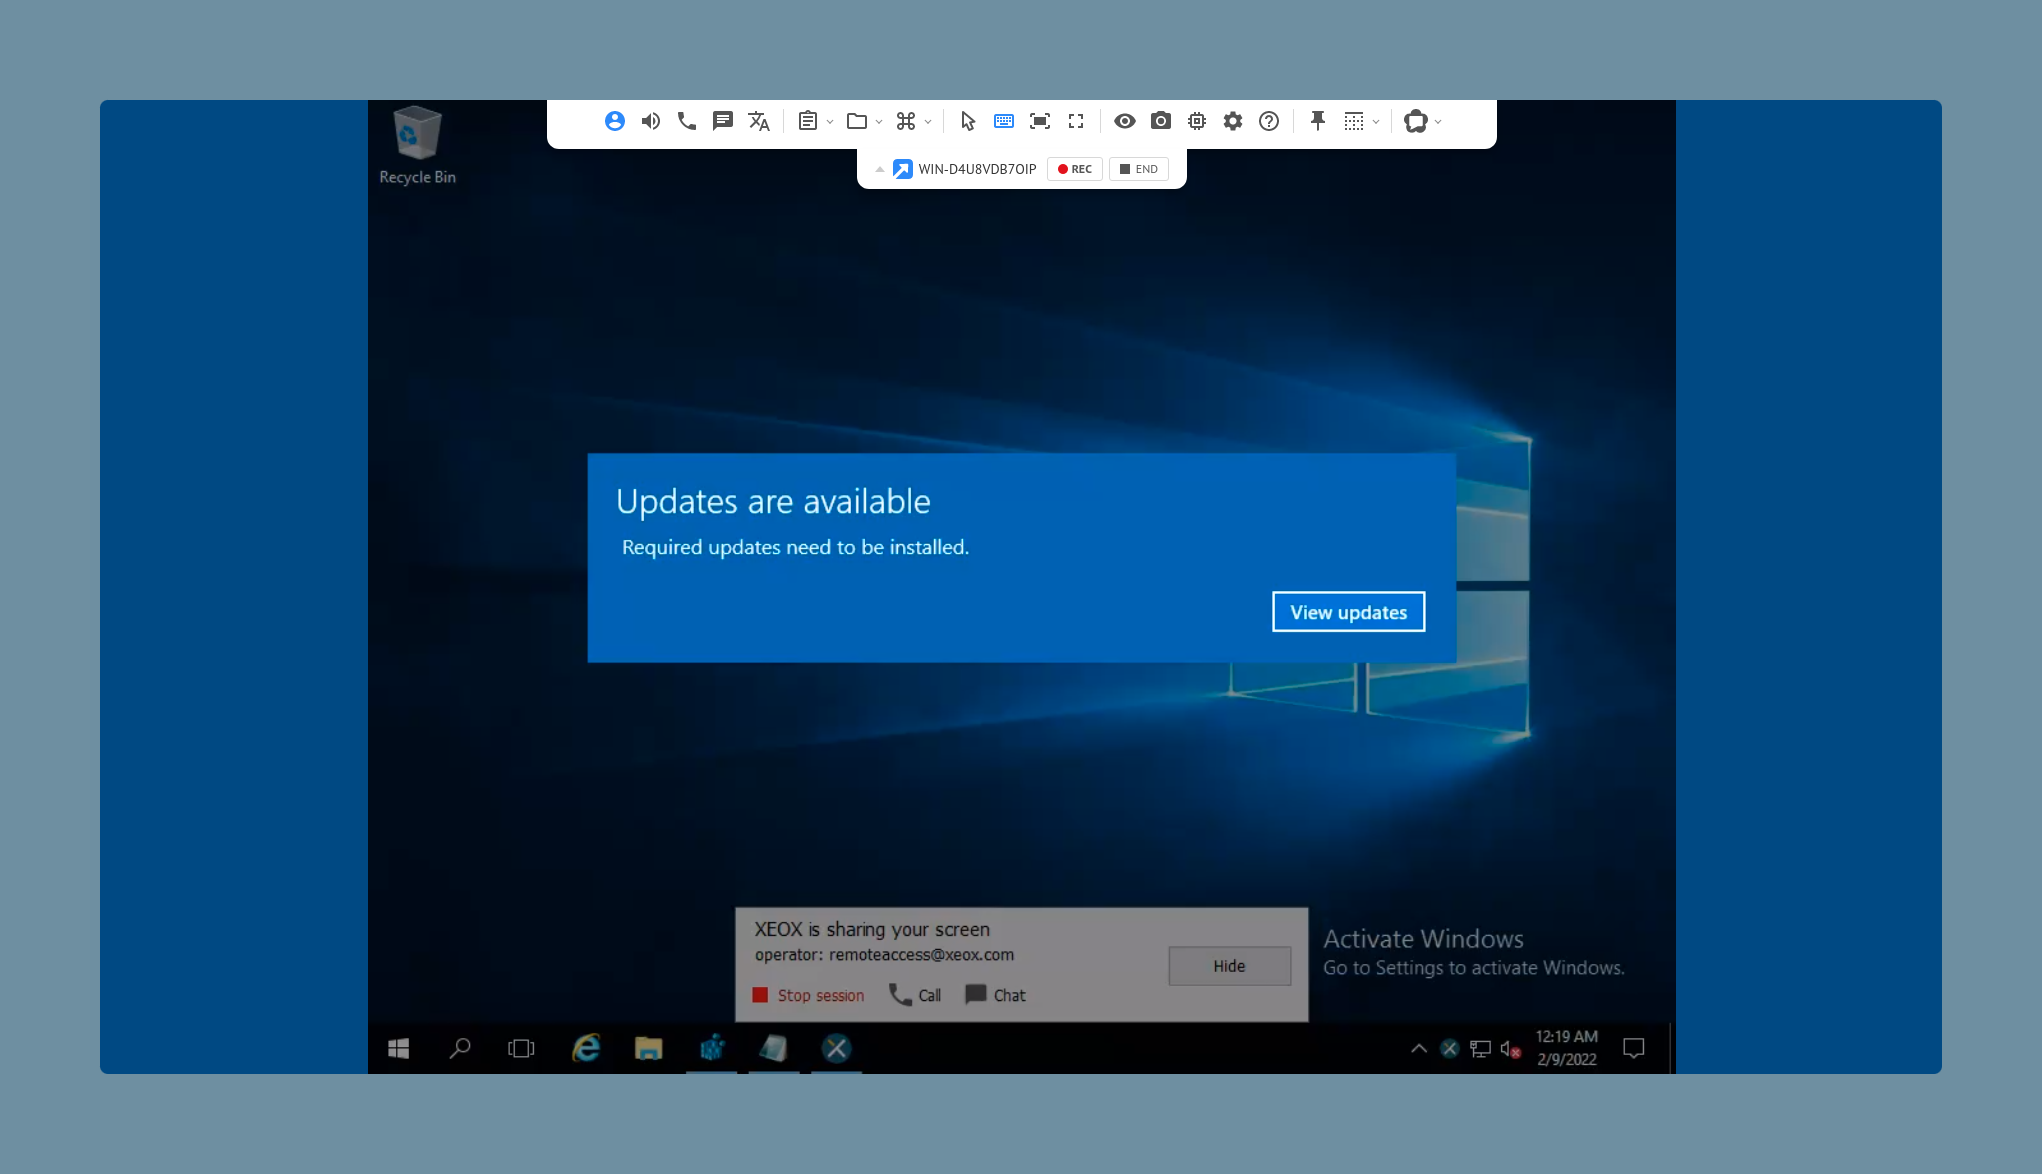End the session with END button
The height and width of the screenshot is (1174, 2042).
(x=1139, y=169)
